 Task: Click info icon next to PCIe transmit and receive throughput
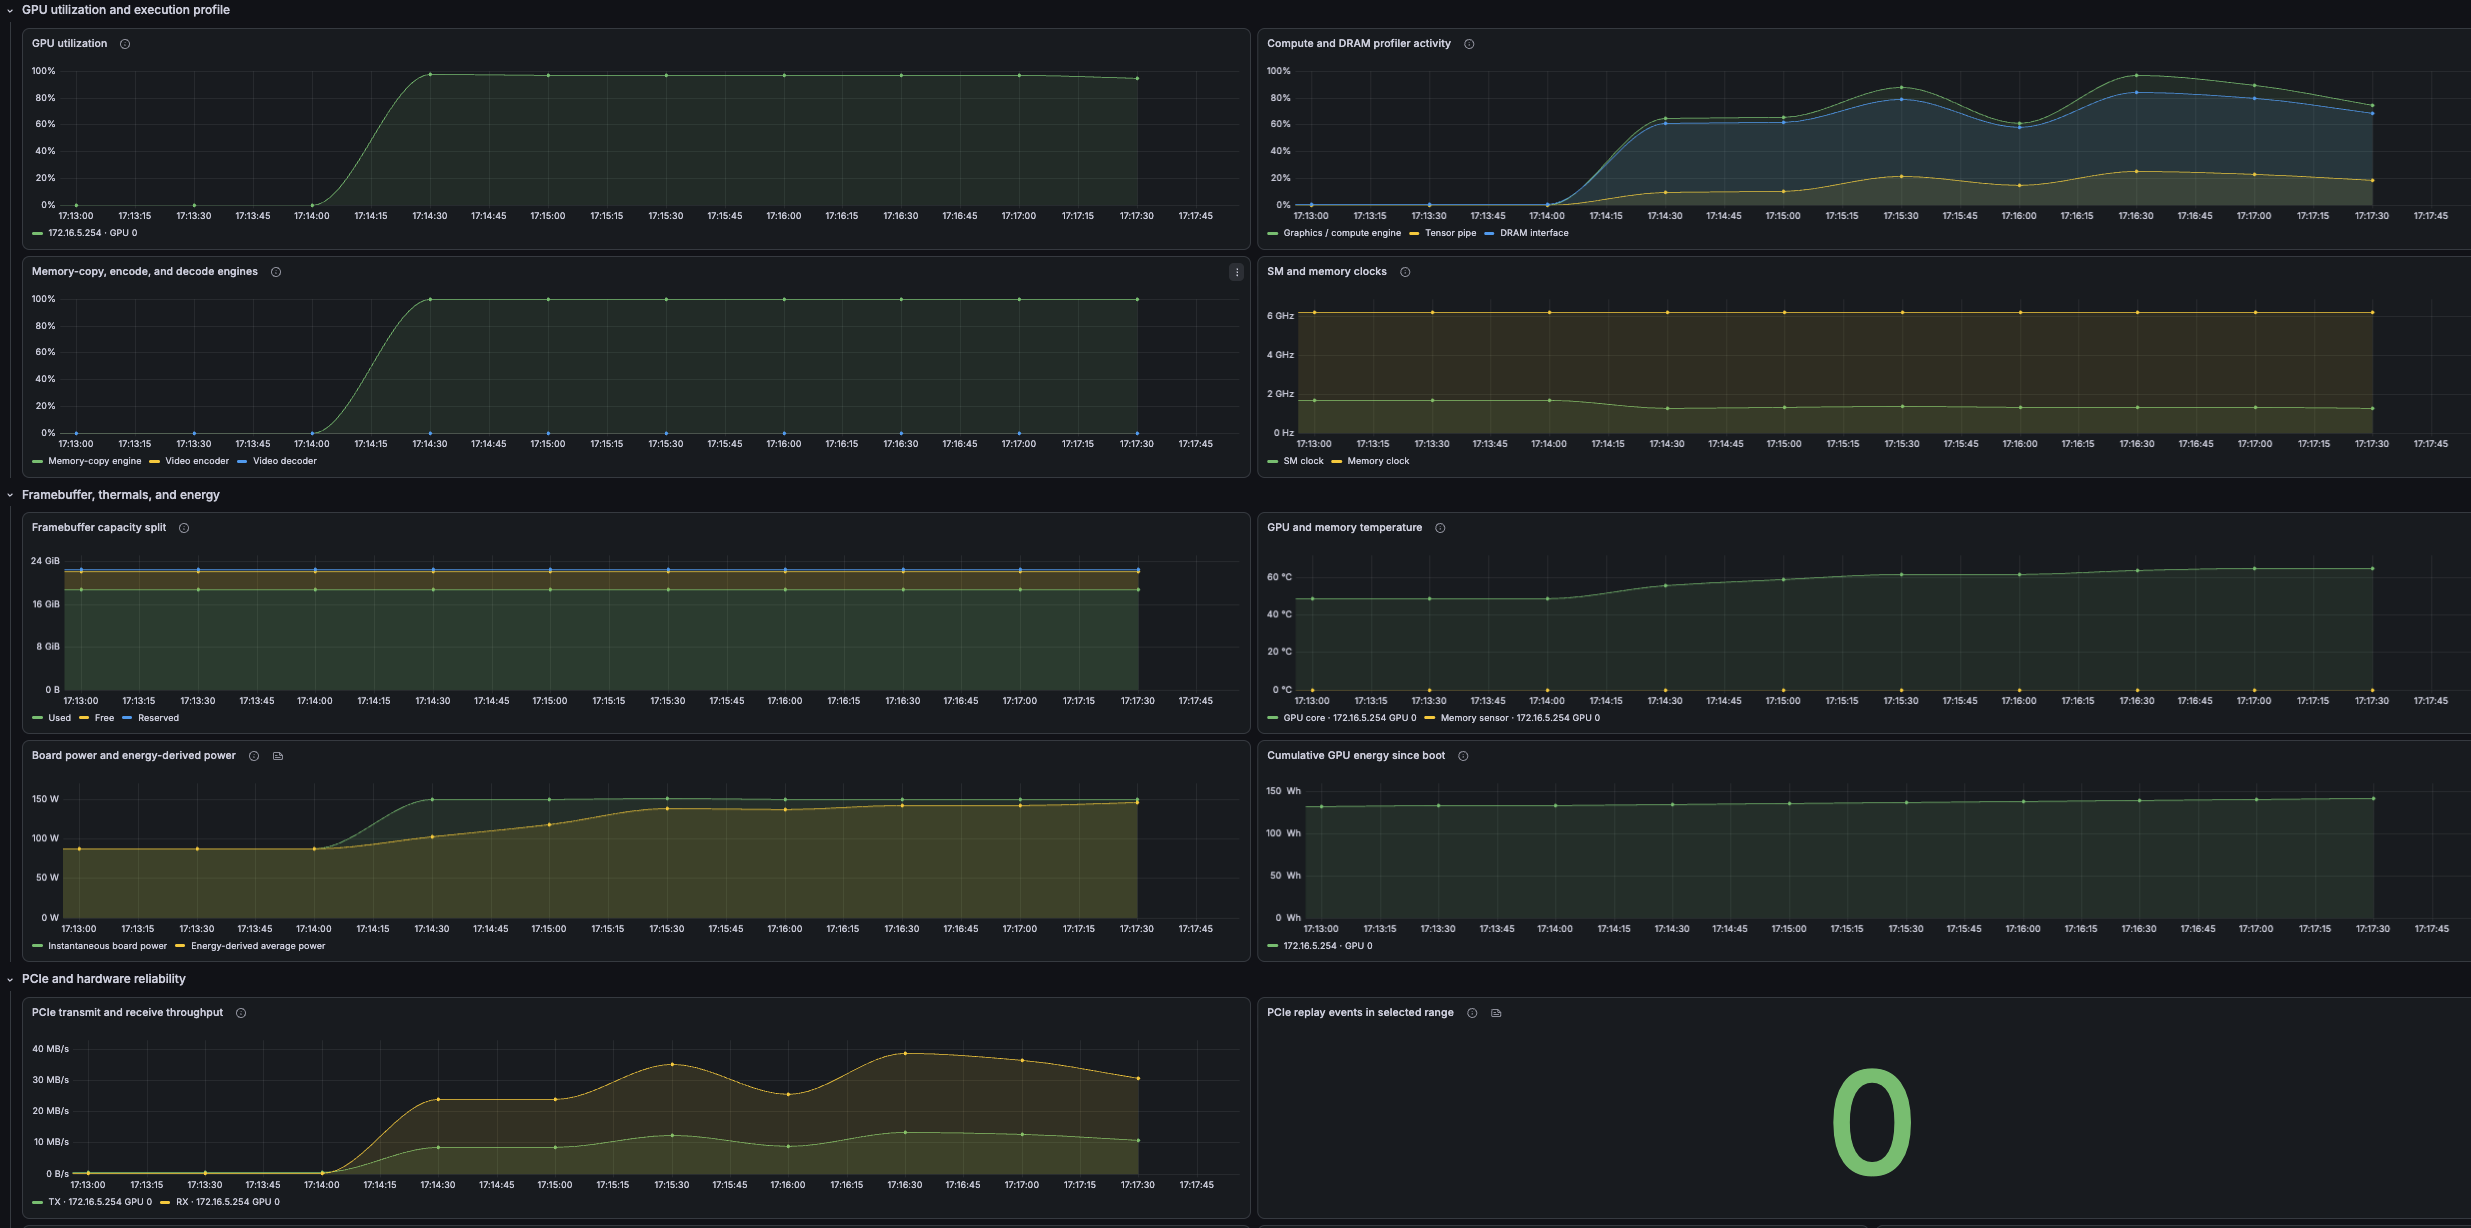241,1013
